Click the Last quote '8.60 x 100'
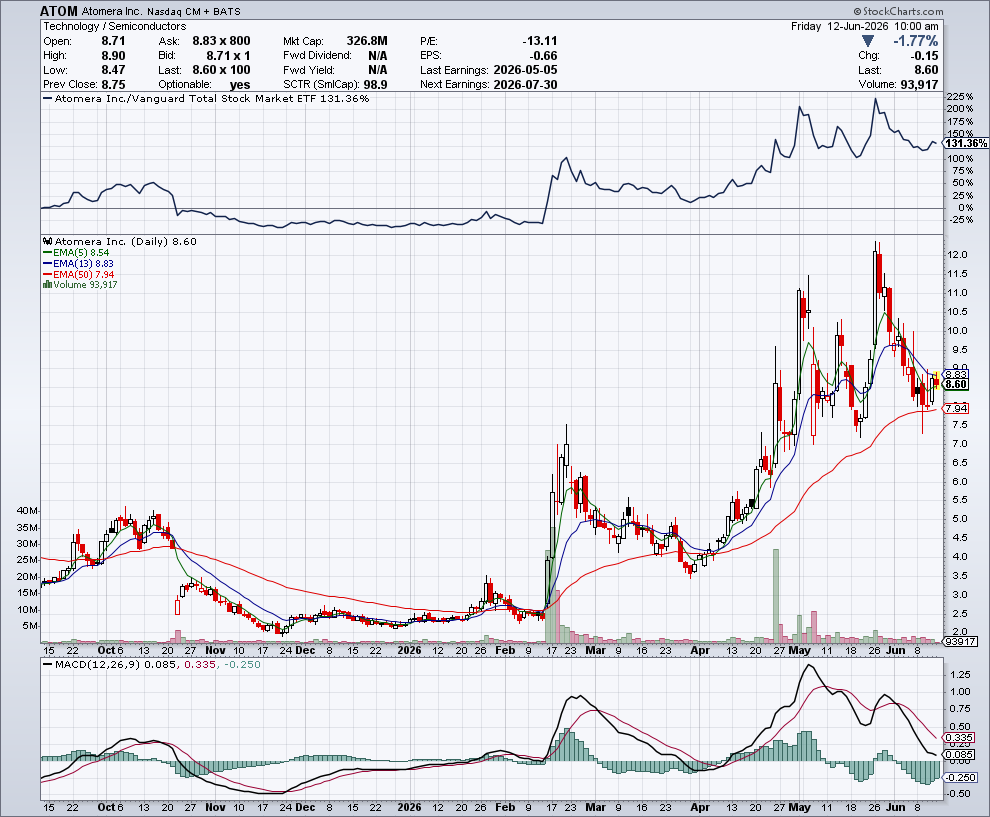This screenshot has width=990, height=817. [221, 70]
